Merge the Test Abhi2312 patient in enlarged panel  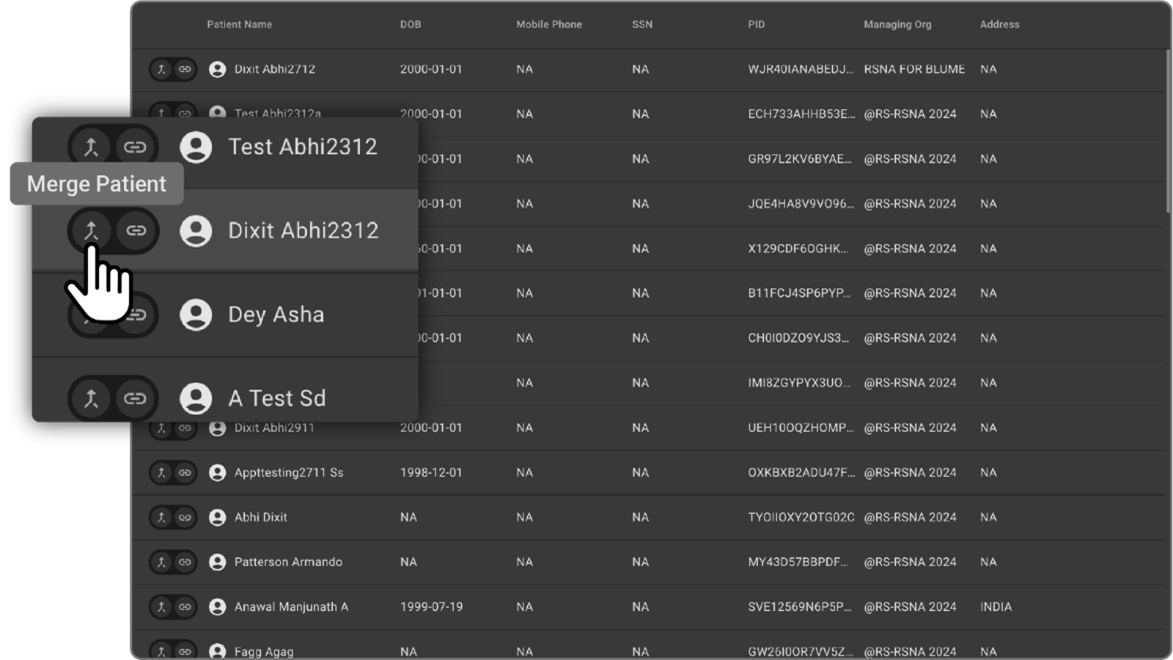coord(92,147)
